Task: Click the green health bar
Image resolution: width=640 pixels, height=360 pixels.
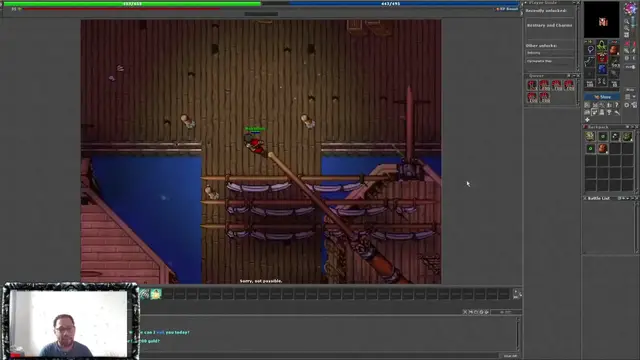Action: [x=132, y=4]
